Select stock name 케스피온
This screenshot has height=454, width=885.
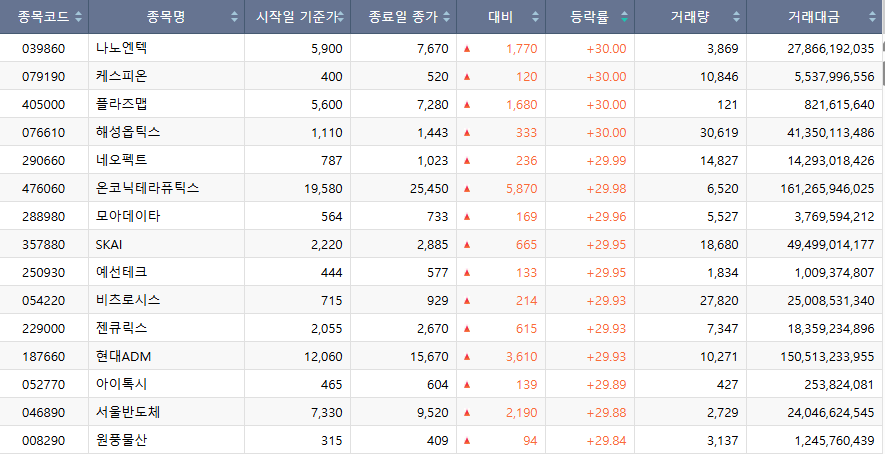(x=121, y=76)
